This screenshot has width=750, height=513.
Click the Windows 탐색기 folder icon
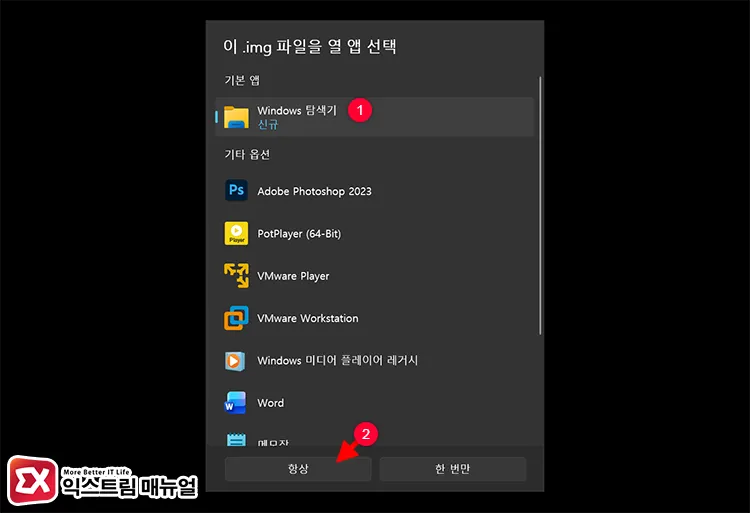coord(236,117)
